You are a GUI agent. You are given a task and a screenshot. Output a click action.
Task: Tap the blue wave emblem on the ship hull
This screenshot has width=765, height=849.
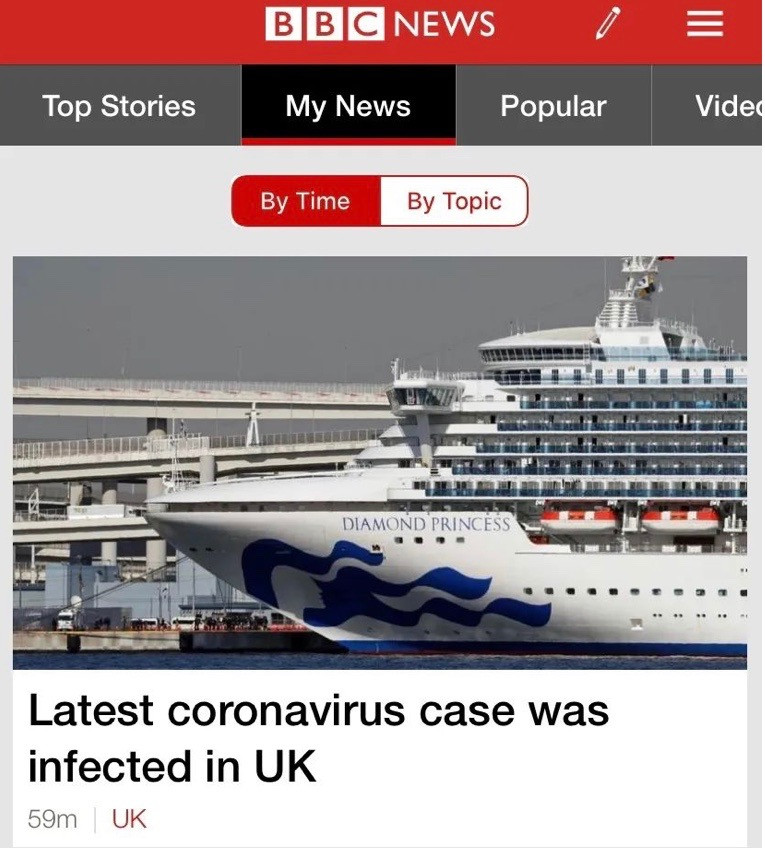click(395, 584)
